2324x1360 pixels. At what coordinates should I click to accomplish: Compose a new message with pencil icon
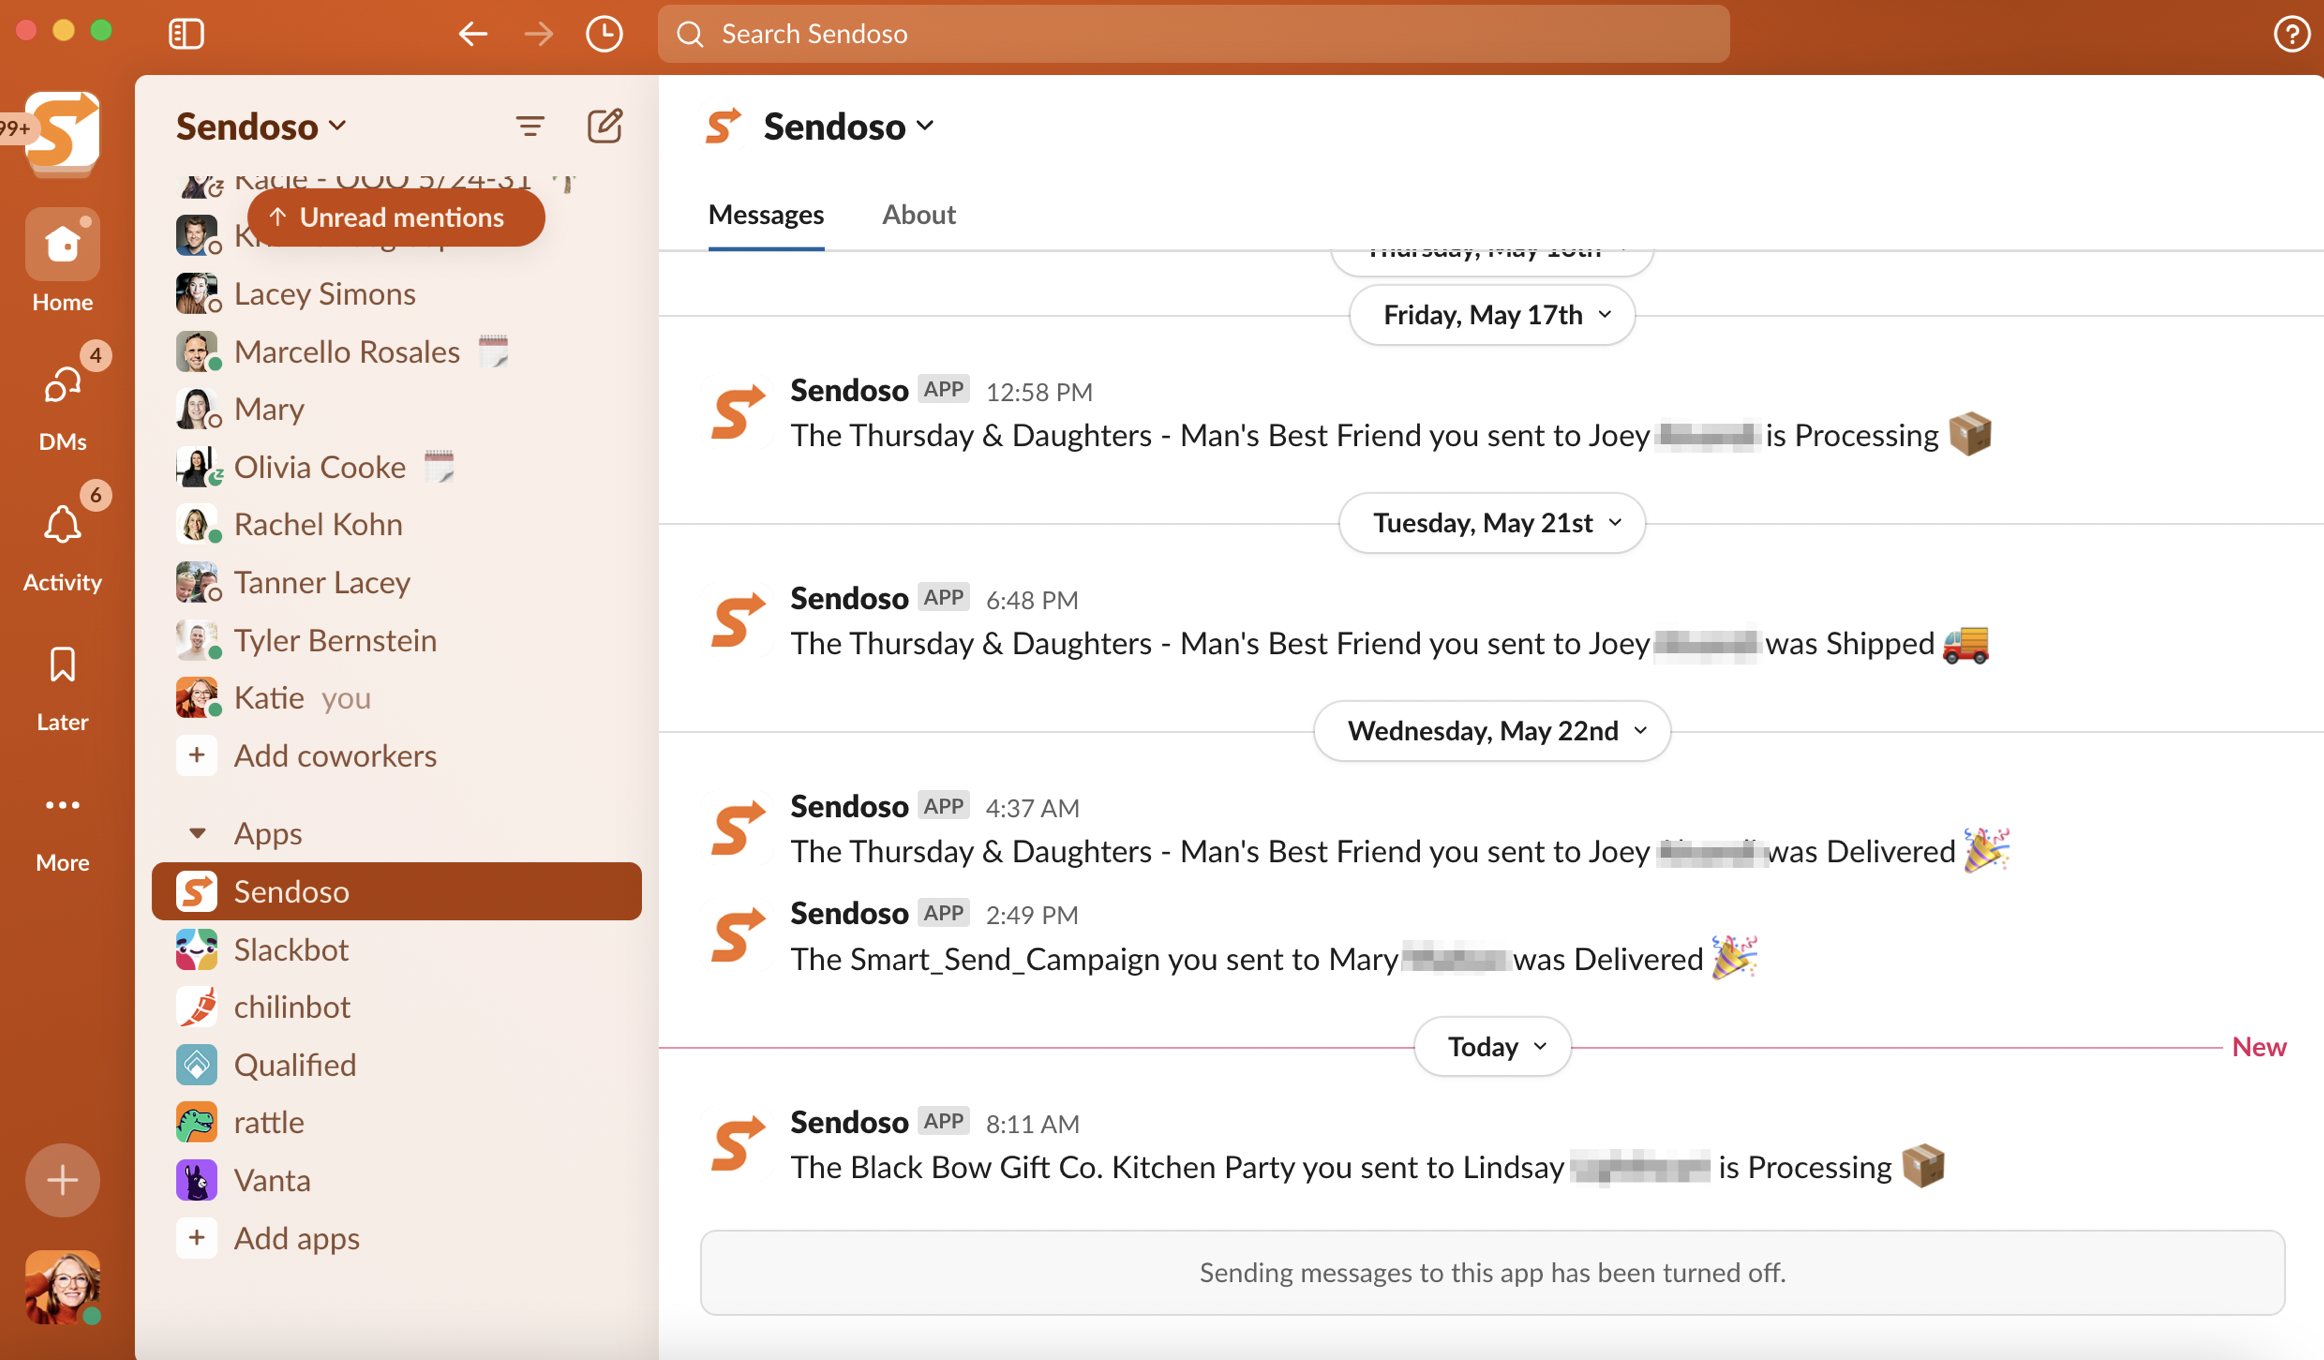tap(605, 126)
